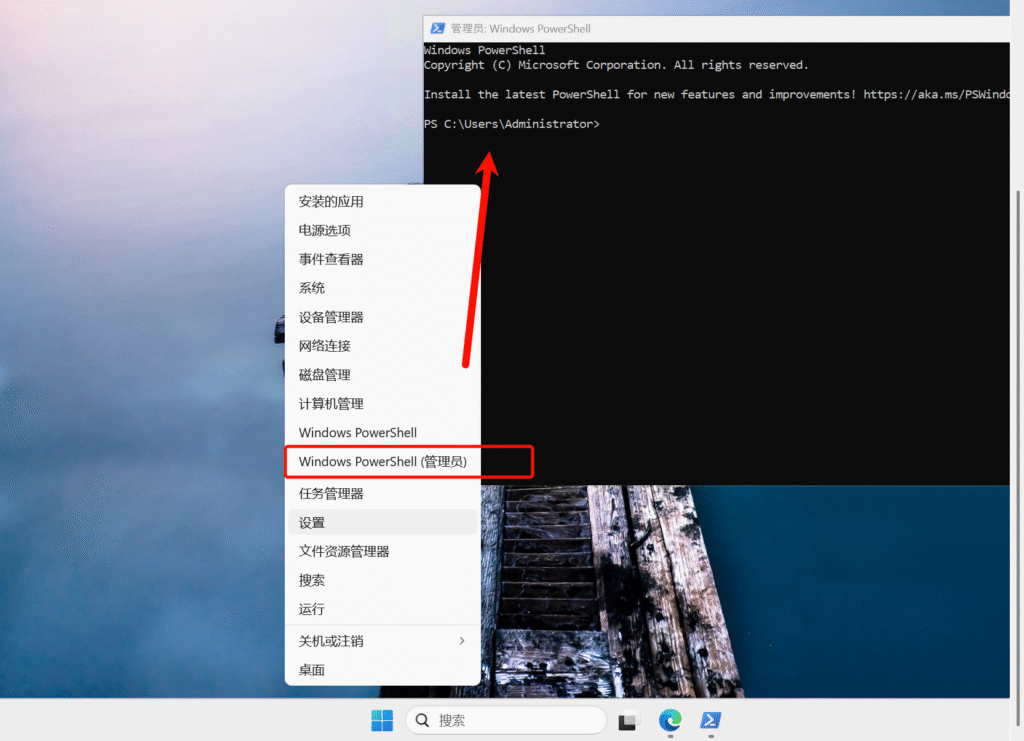The width and height of the screenshot is (1024, 741).
Task: Open 安装的应用 from the context menu
Action: (x=331, y=201)
